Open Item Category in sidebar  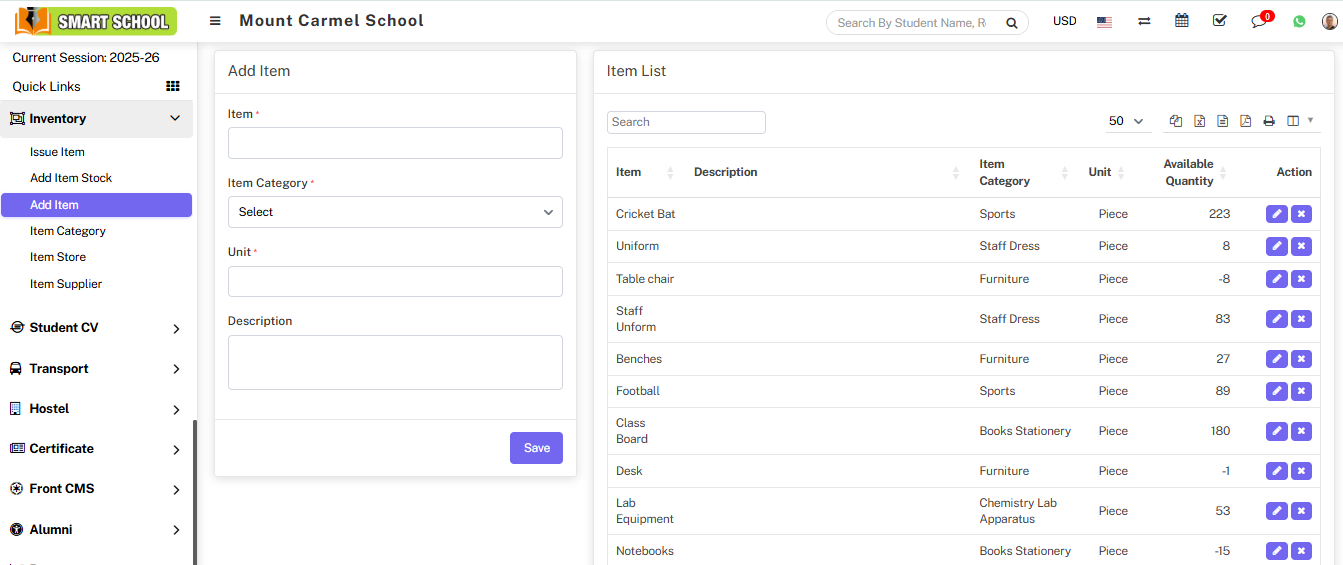click(68, 231)
